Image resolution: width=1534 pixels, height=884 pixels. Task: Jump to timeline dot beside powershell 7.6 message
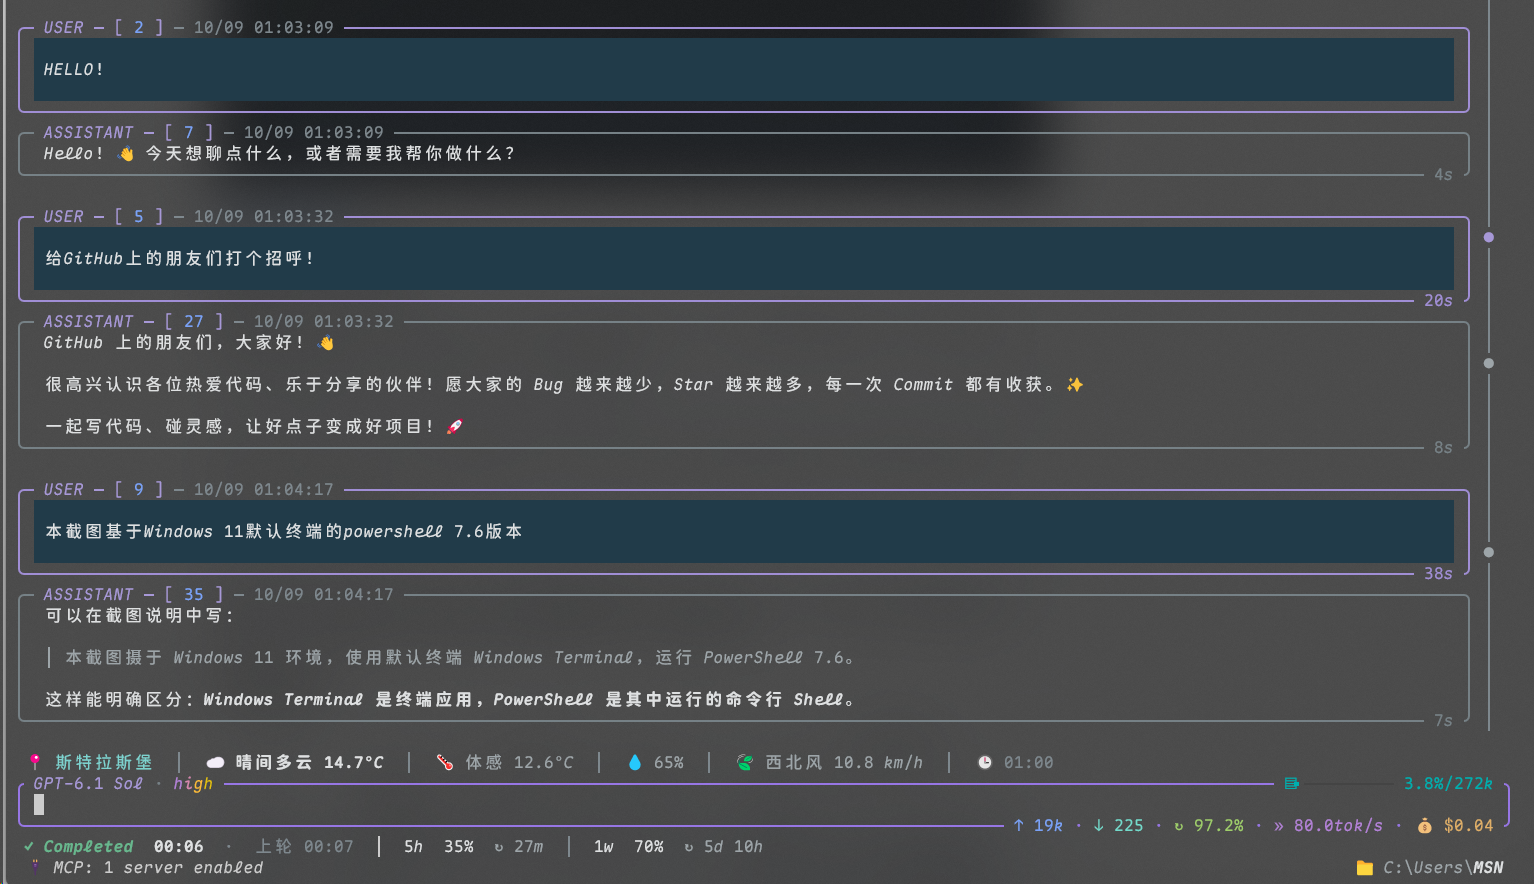1489,552
